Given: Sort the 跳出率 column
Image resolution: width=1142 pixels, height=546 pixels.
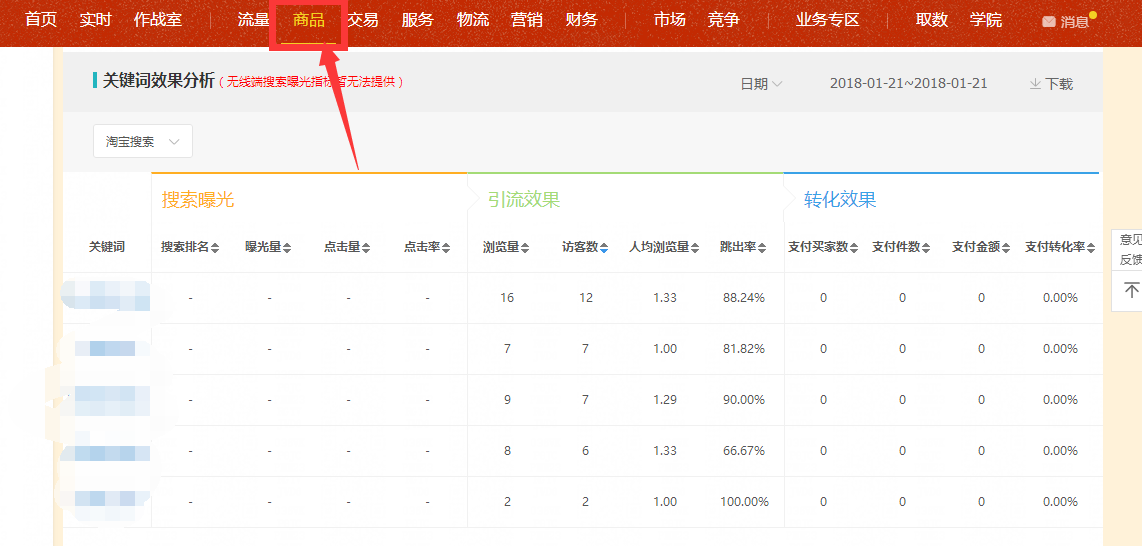Looking at the screenshot, I should [x=762, y=248].
